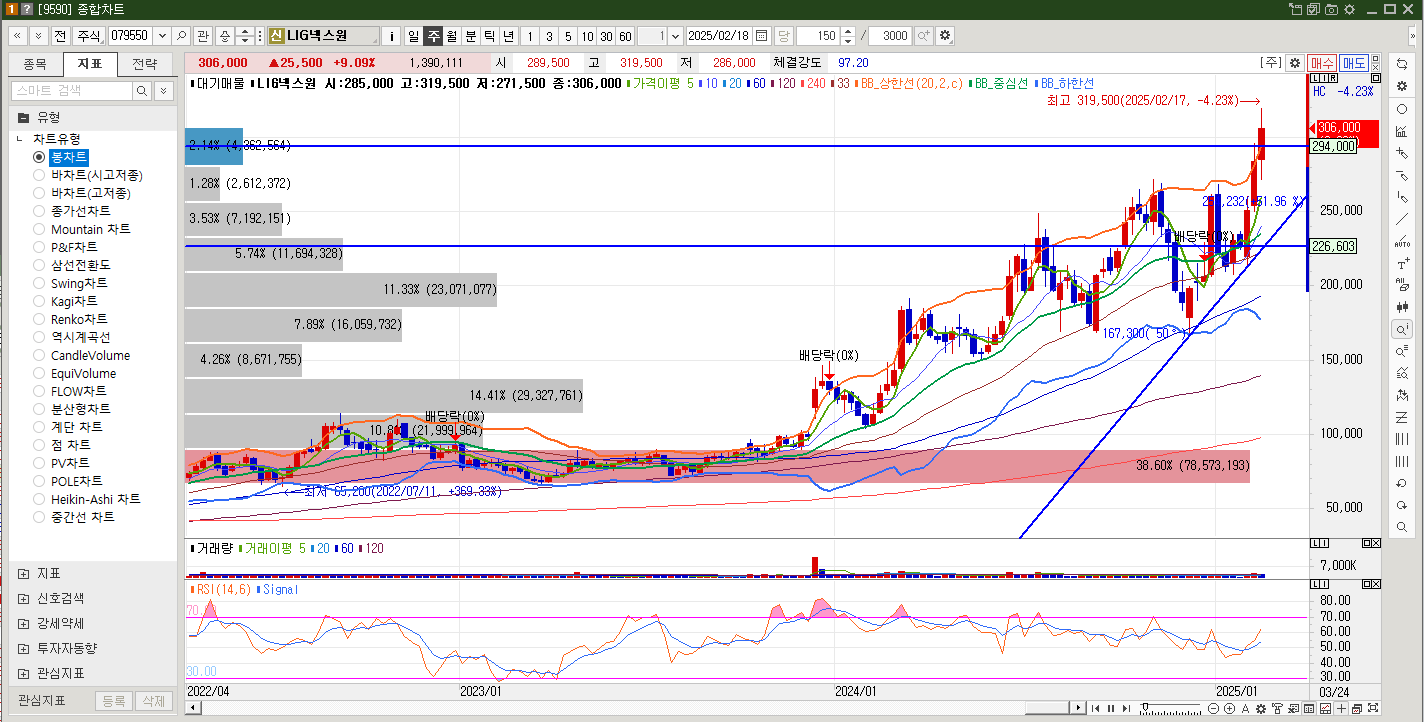
Task: Switch to the 전략 tab
Action: tap(145, 64)
